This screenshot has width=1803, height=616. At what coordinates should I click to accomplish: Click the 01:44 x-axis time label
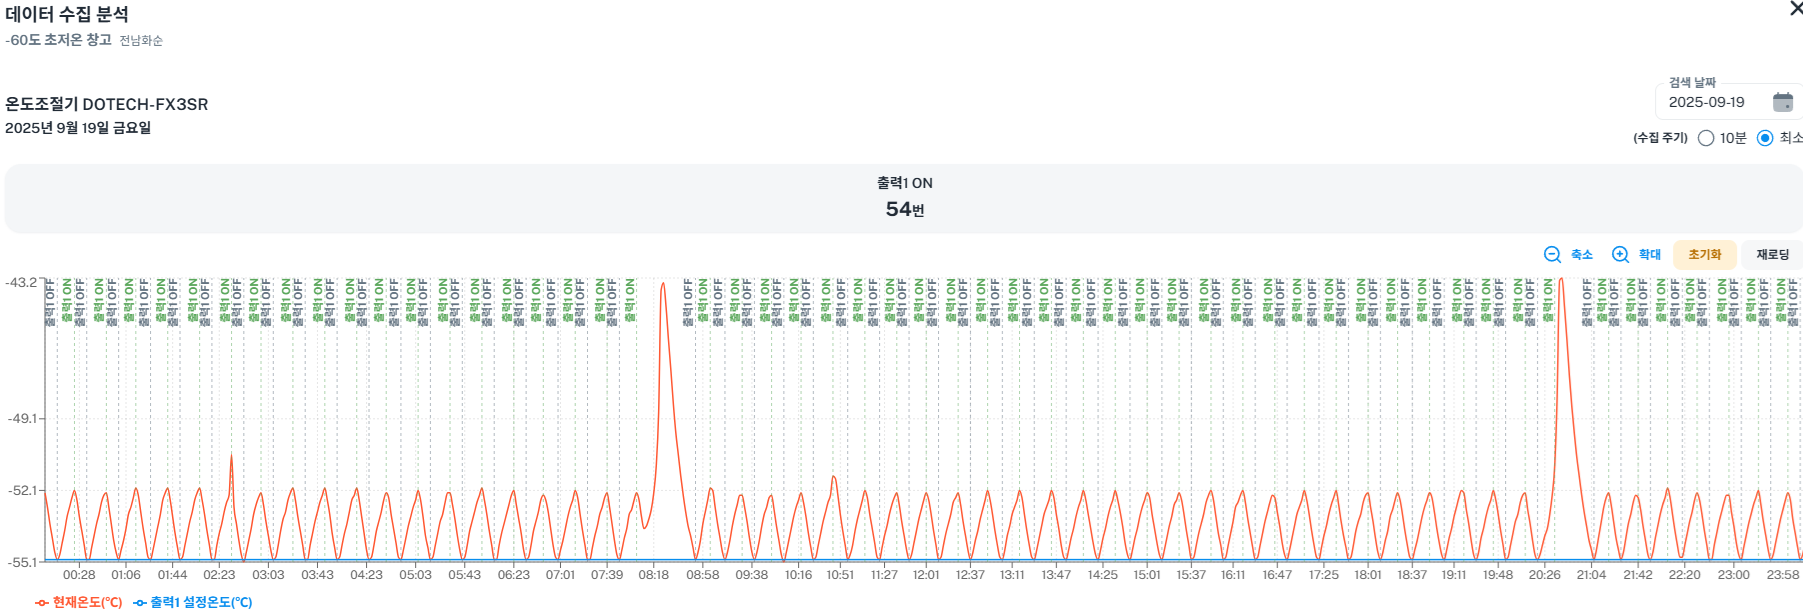point(172,575)
